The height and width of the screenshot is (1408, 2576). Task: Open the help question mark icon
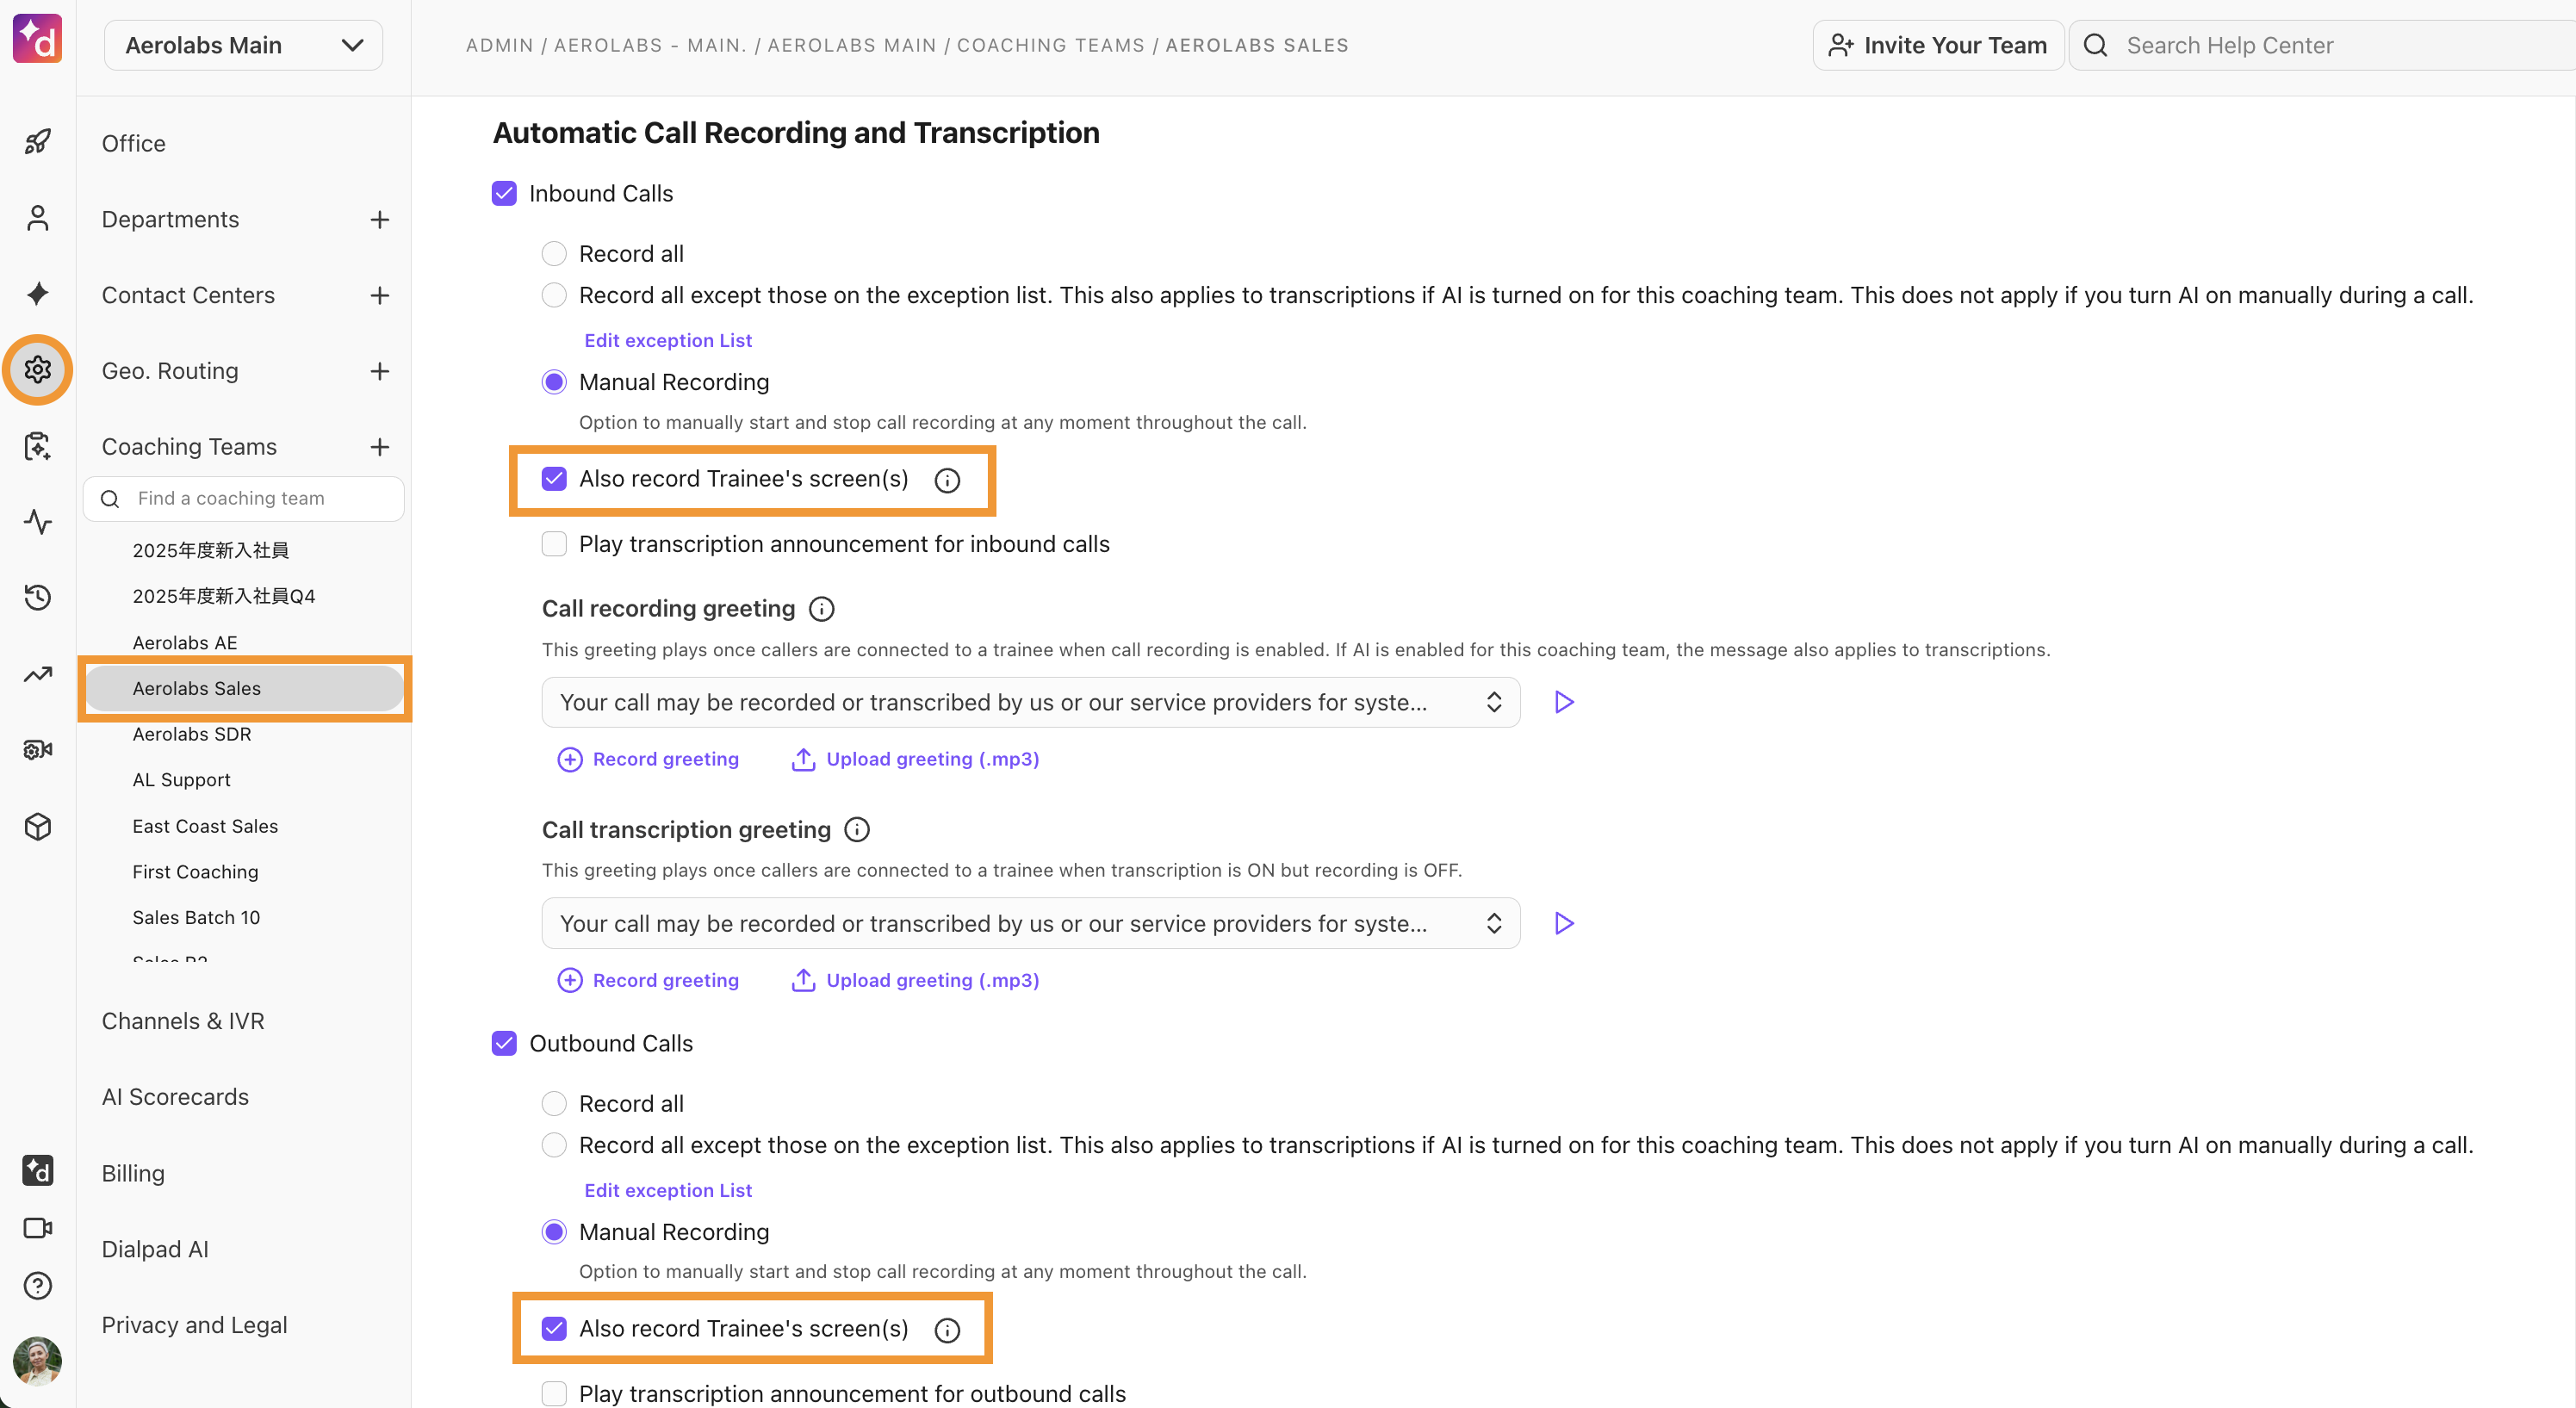tap(37, 1286)
